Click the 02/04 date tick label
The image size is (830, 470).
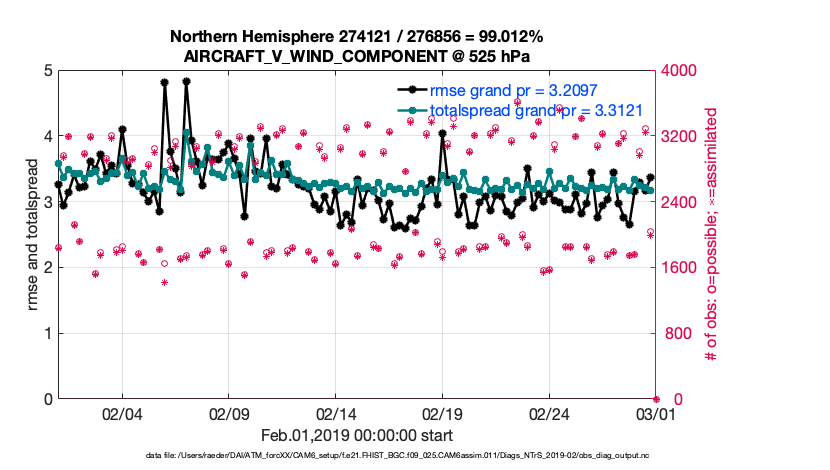[x=122, y=413]
